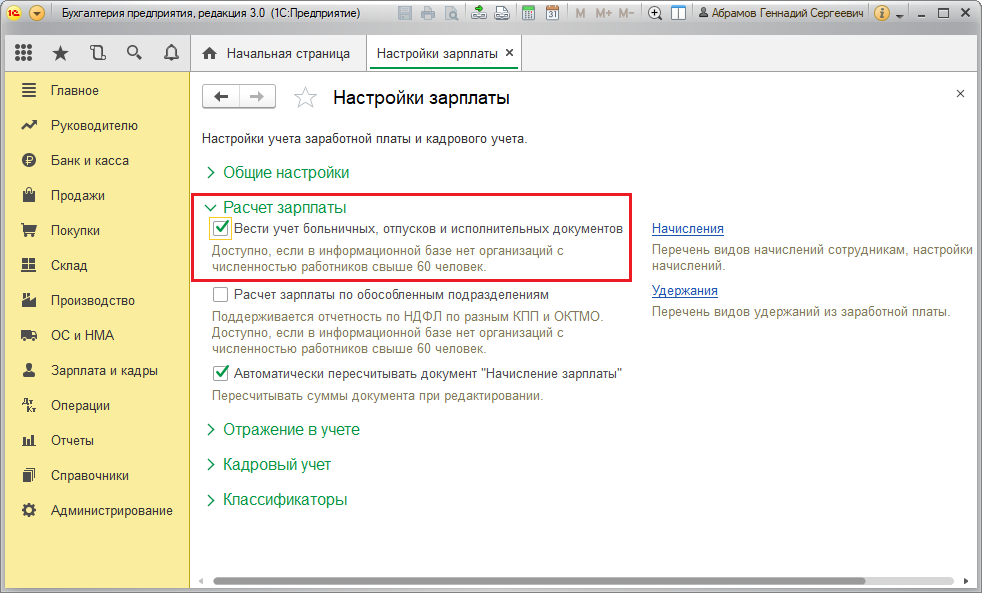Uncheck Вести учет больничных, отпусков checkbox
The height and width of the screenshot is (593, 982).
pyautogui.click(x=220, y=229)
